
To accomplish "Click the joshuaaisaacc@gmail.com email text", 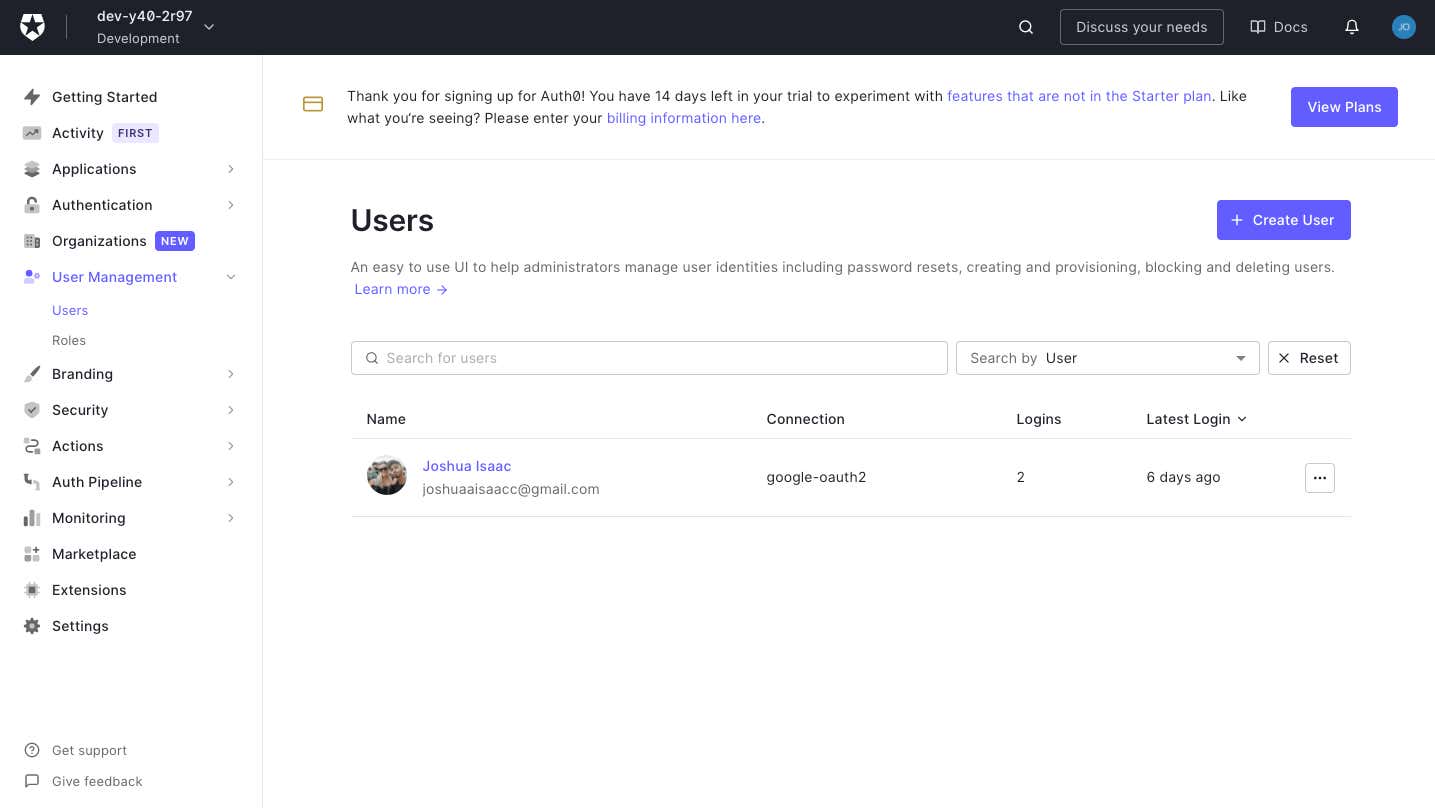I will (x=511, y=489).
